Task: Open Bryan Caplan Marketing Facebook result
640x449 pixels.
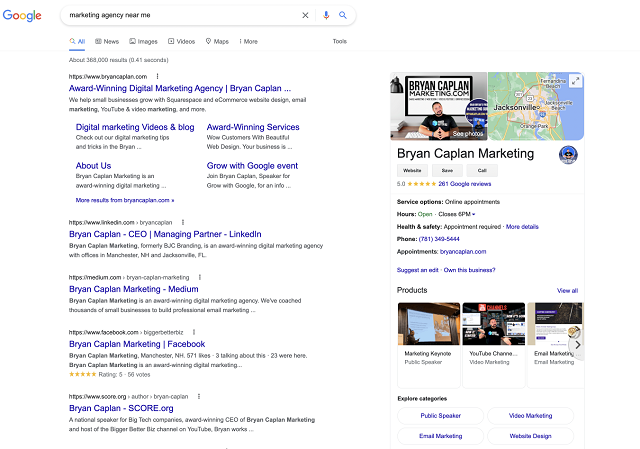Action: (x=137, y=344)
